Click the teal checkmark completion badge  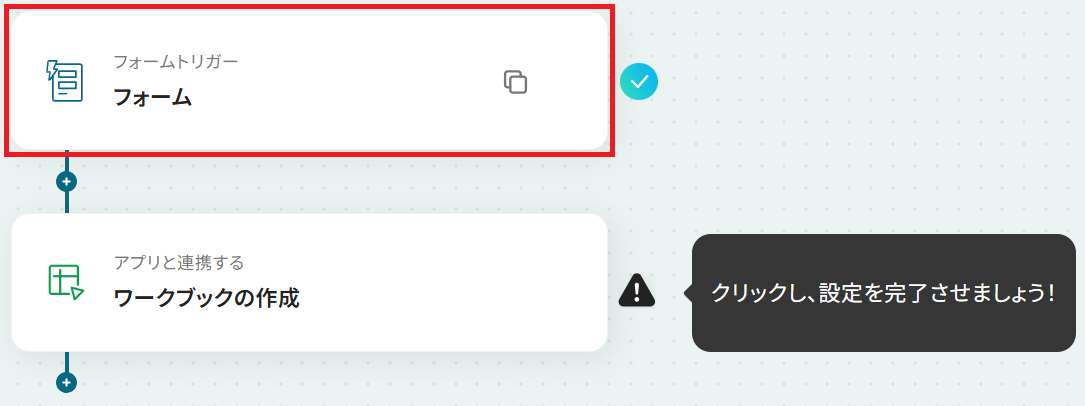[639, 82]
